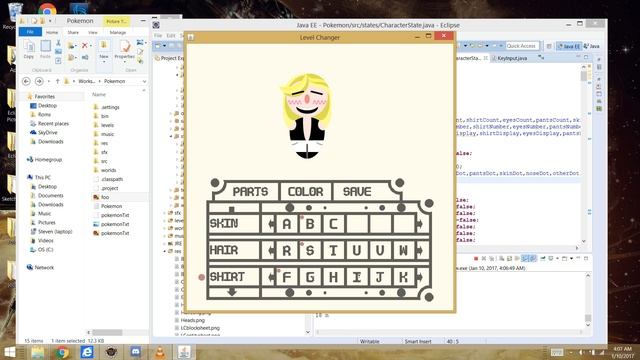Select skin option B
The height and width of the screenshot is (360, 640).
tap(310, 224)
